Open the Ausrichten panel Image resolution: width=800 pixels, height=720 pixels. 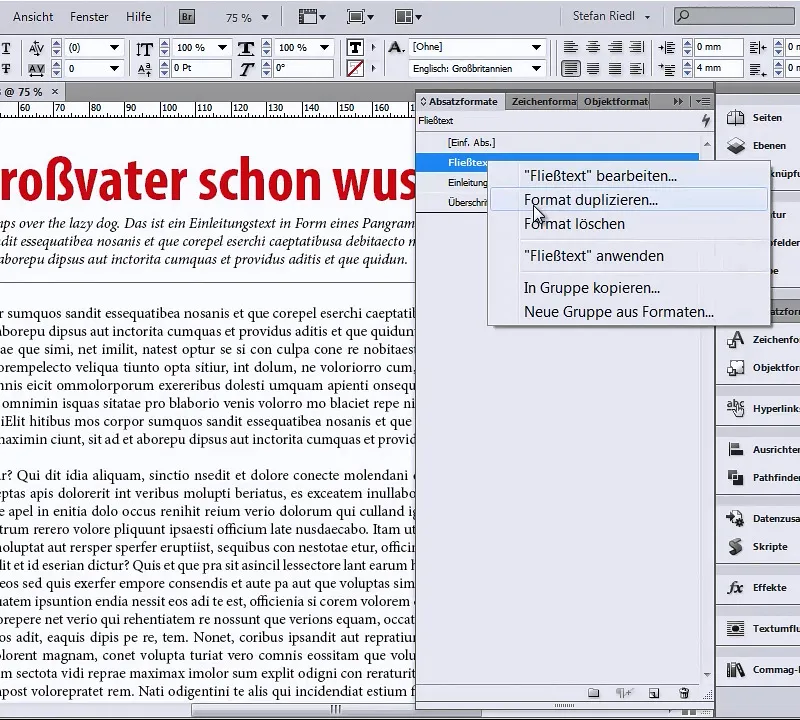762,449
